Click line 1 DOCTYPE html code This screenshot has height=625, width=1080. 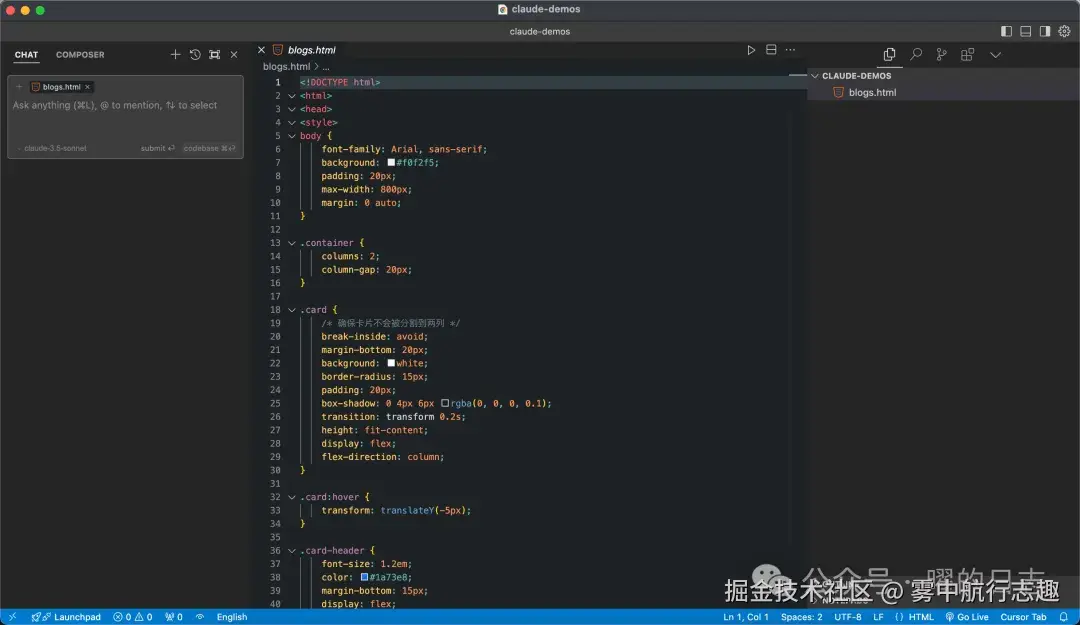pyautogui.click(x=340, y=82)
